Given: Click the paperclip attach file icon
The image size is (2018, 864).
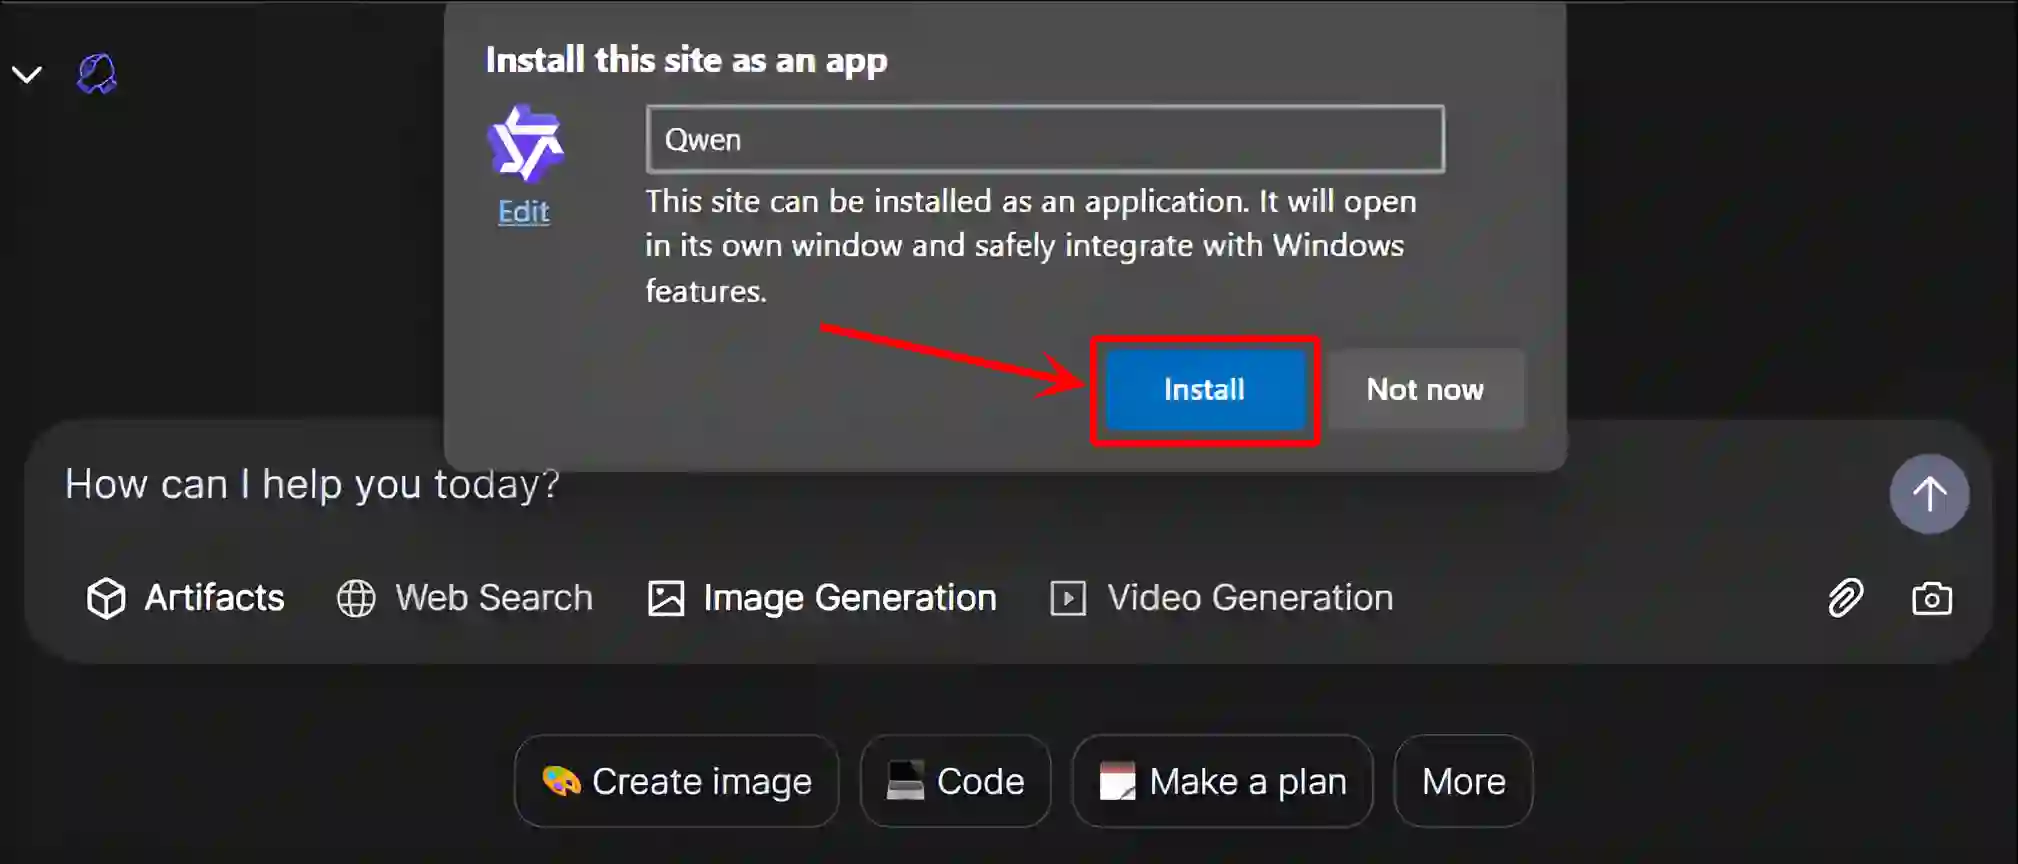Looking at the screenshot, I should point(1845,598).
